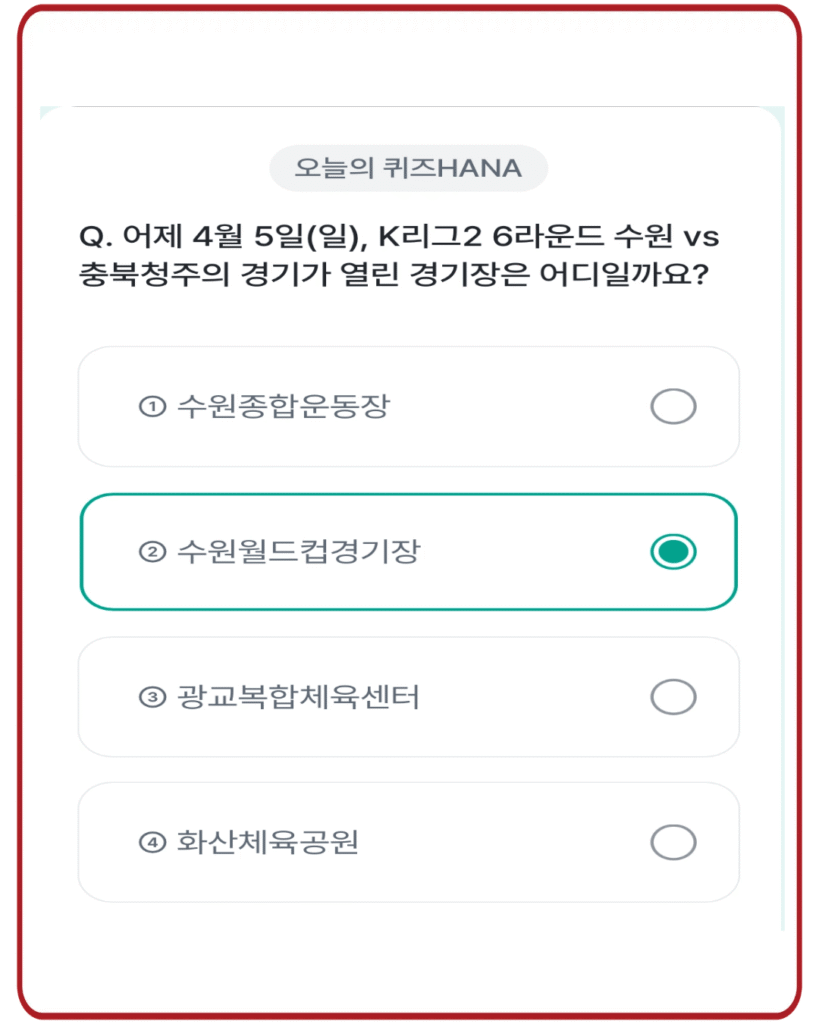819x1024 pixels.
Task: Click the empty radio circle on the first card
Action: (675, 406)
